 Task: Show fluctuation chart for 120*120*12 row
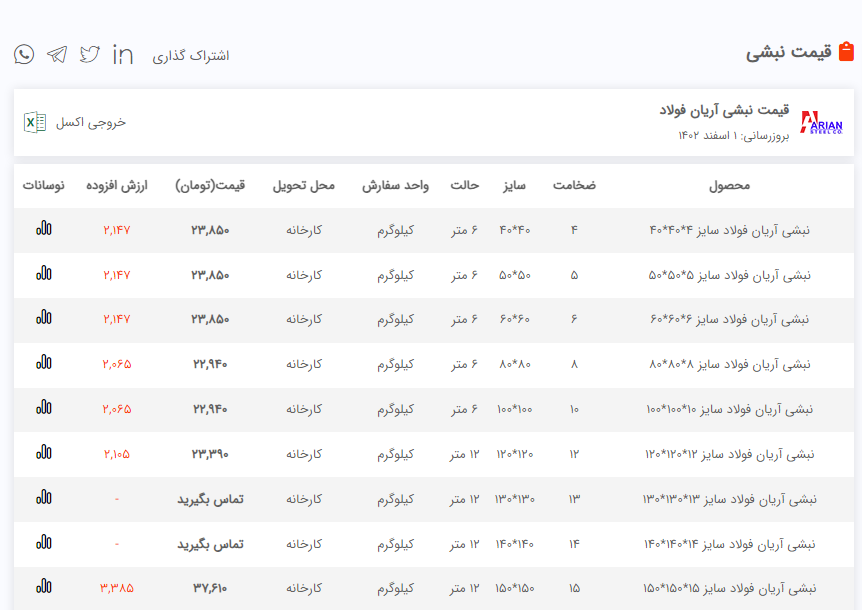[44, 453]
